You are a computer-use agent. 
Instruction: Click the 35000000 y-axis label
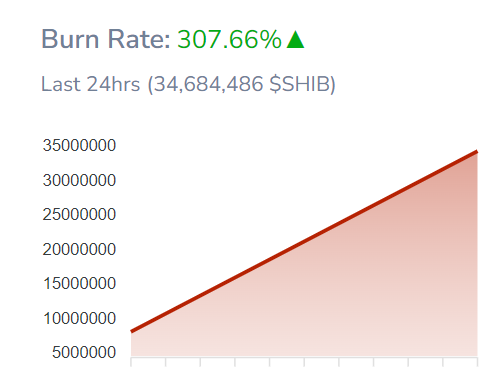79,145
